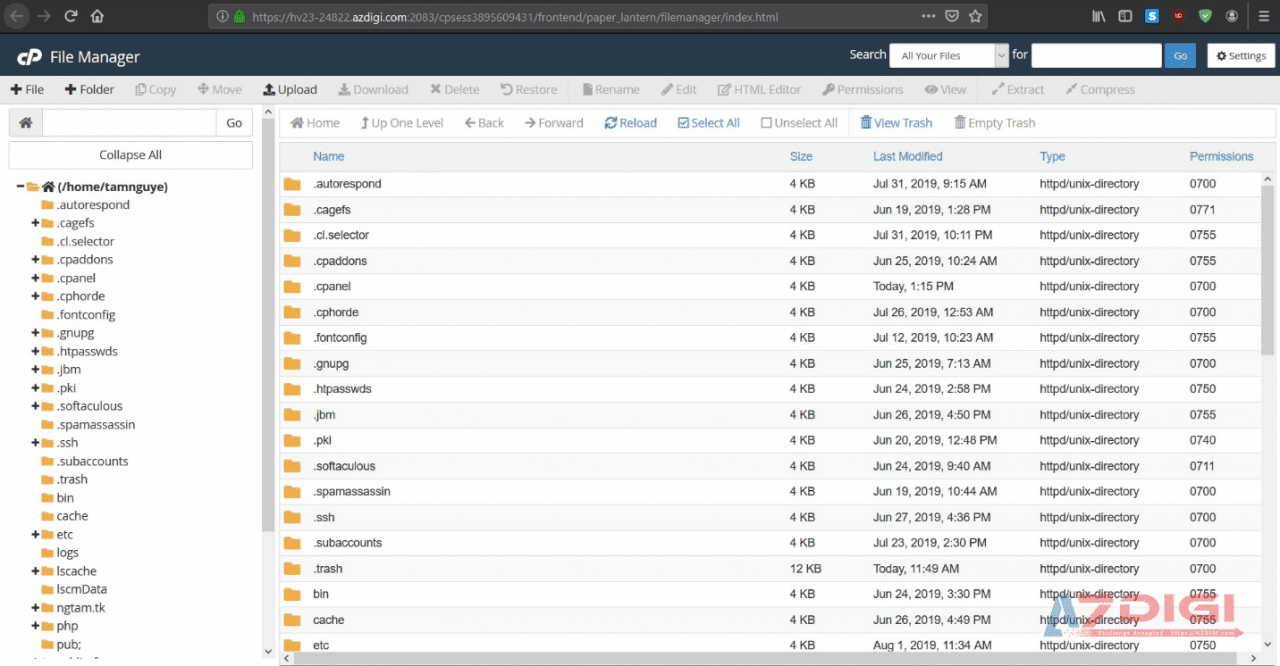The image size is (1280, 666).
Task: Open the Settings button
Action: click(x=1241, y=56)
